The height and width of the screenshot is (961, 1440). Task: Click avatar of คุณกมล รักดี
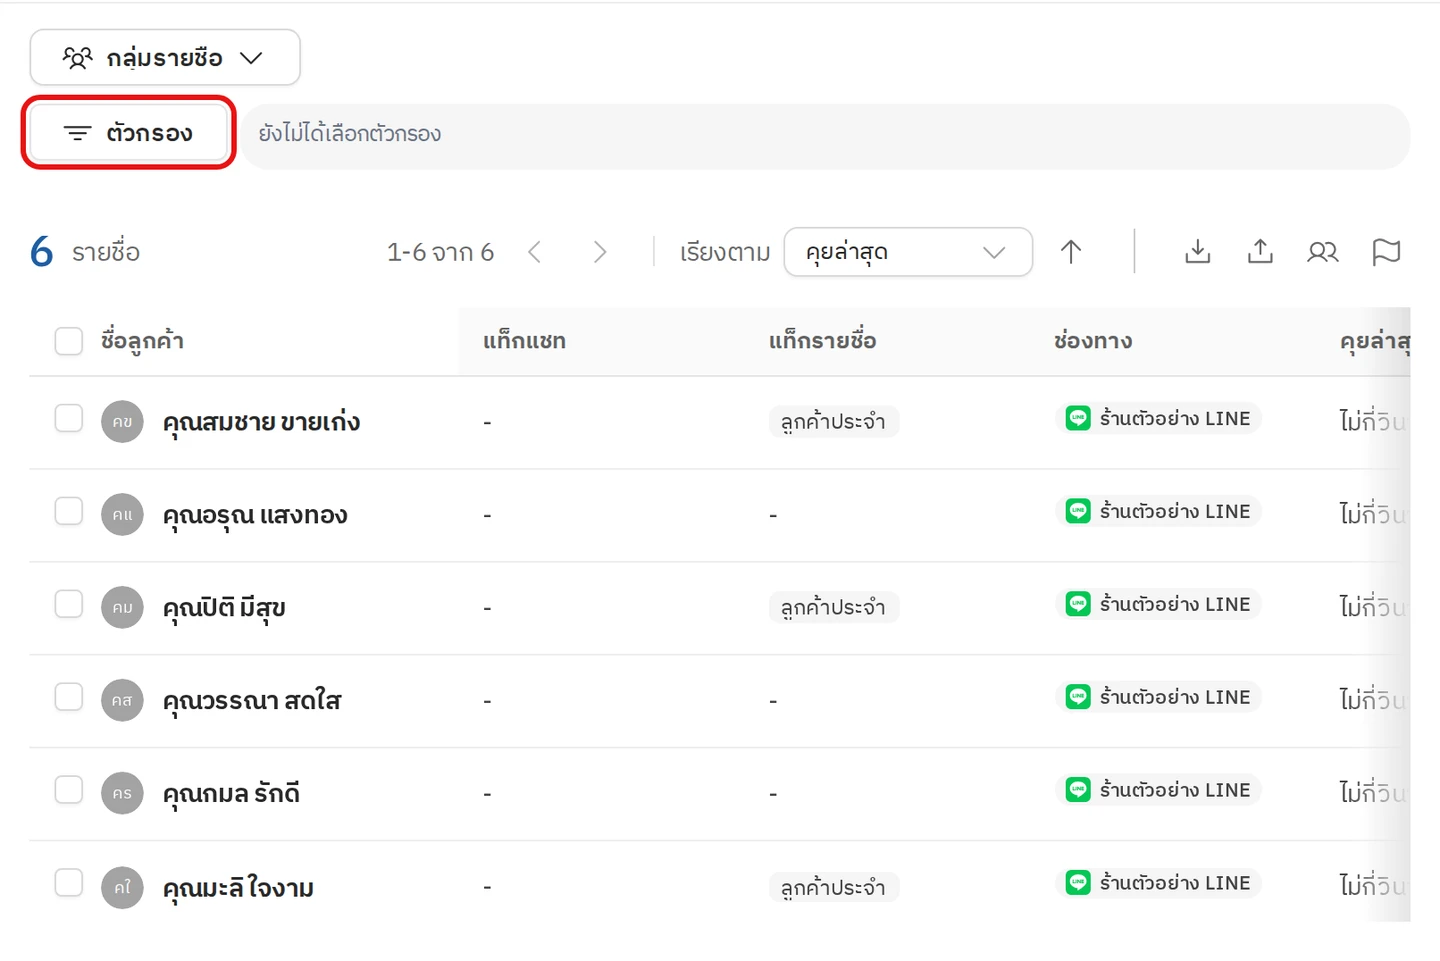click(x=122, y=794)
